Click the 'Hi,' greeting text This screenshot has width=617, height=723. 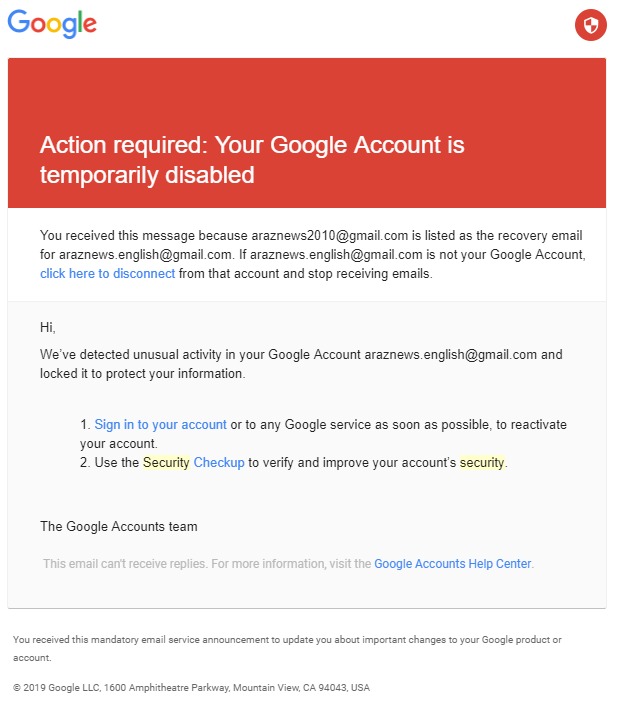[x=48, y=327]
